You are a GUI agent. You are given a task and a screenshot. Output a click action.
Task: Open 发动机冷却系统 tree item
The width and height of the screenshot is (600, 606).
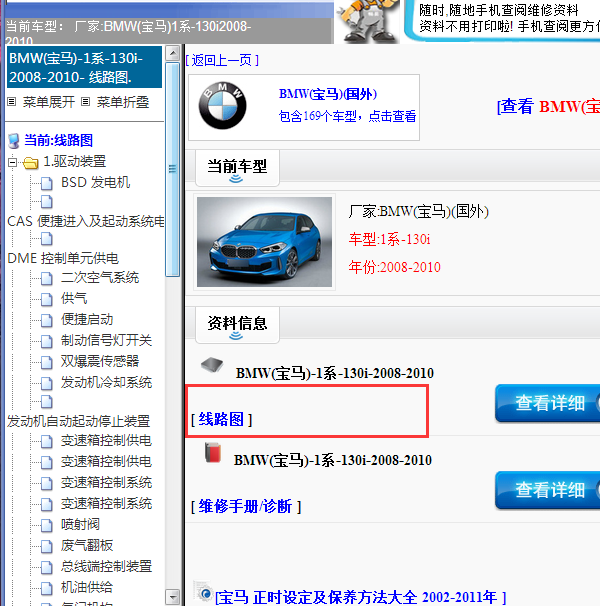click(x=106, y=382)
